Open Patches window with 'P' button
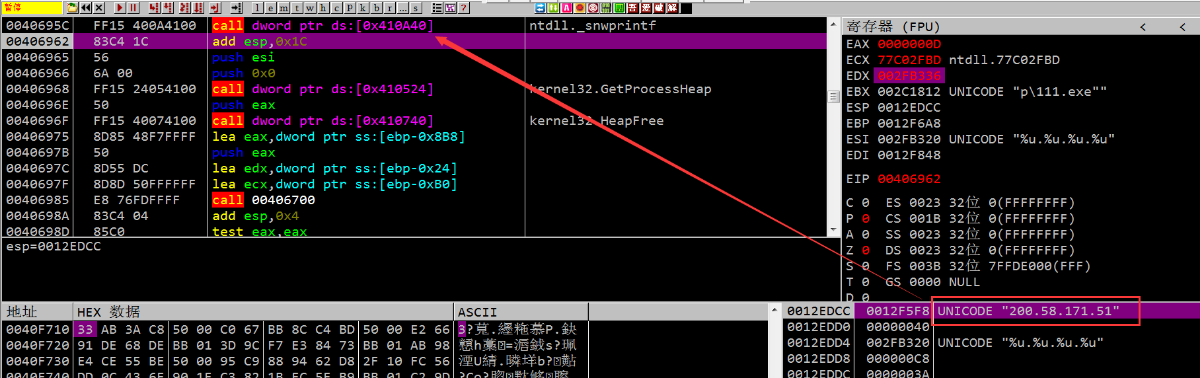Image resolution: width=1200 pixels, height=378 pixels. [349, 8]
